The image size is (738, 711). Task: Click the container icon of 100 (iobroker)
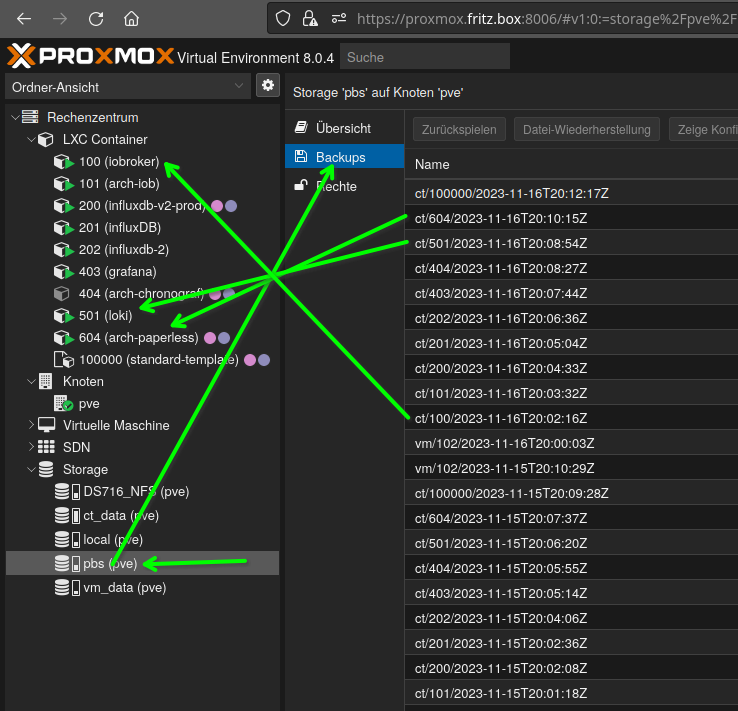[63, 162]
